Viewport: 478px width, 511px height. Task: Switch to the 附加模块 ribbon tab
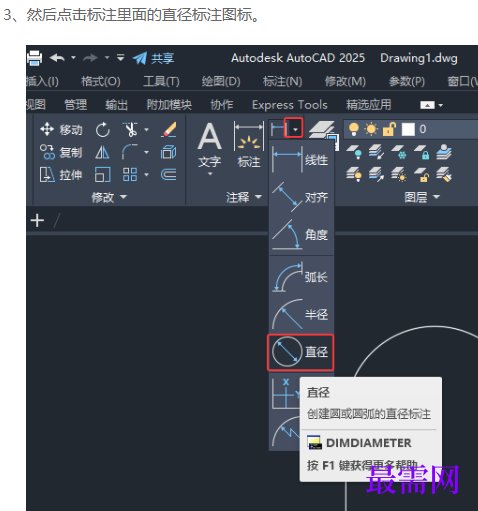click(169, 105)
